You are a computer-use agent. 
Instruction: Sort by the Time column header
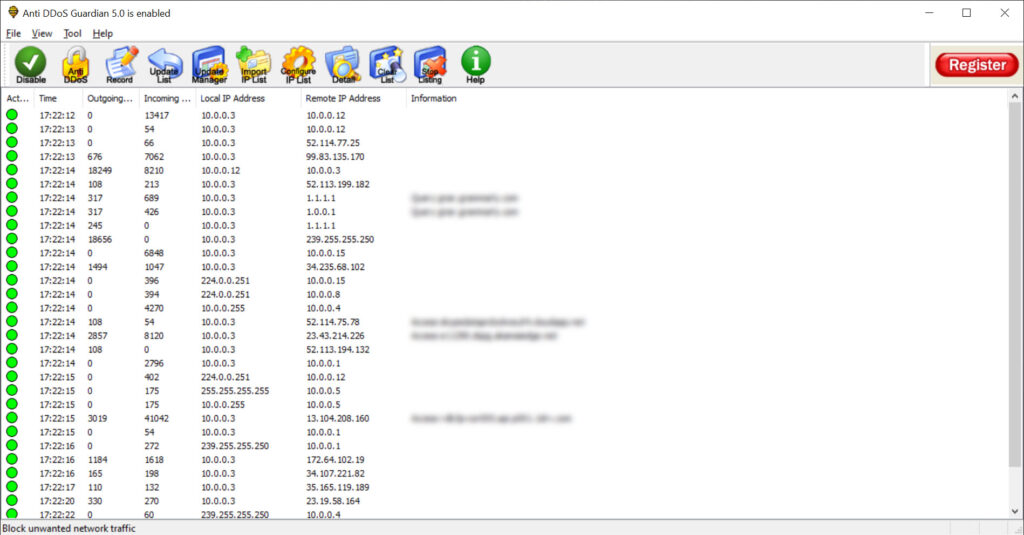click(48, 98)
